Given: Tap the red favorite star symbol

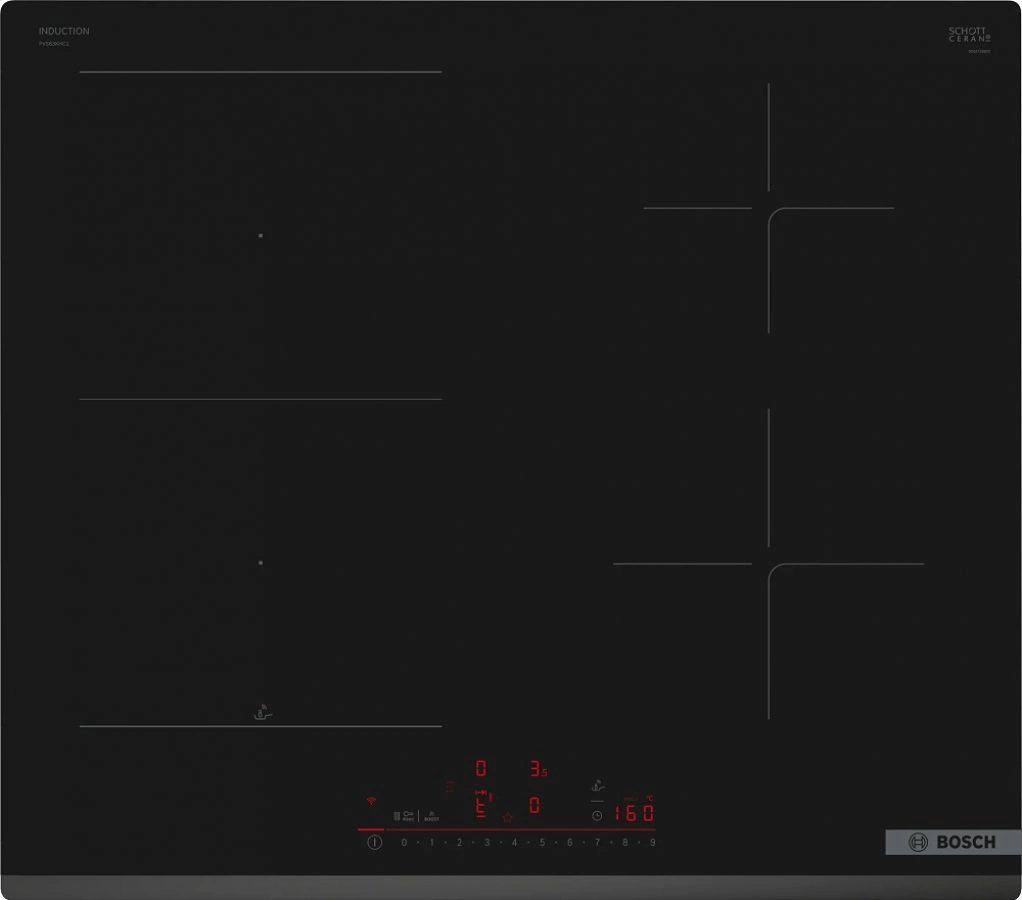Looking at the screenshot, I should pyautogui.click(x=507, y=817).
